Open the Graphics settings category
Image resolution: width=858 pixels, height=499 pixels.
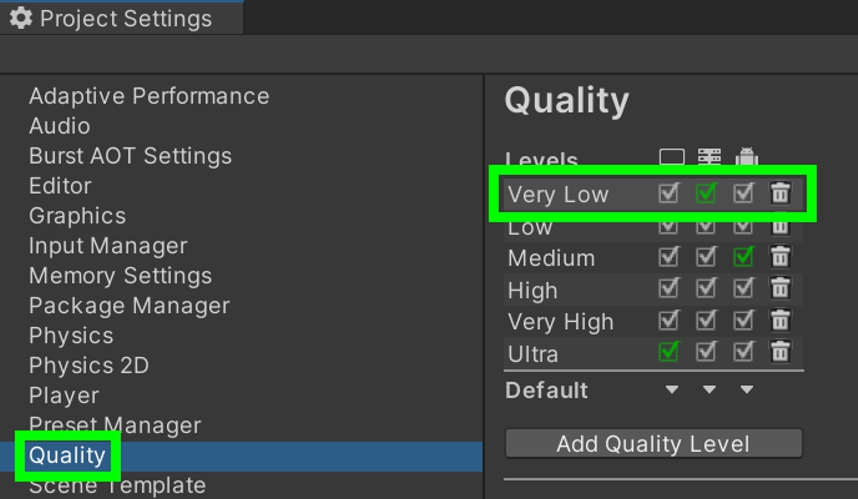coord(77,216)
